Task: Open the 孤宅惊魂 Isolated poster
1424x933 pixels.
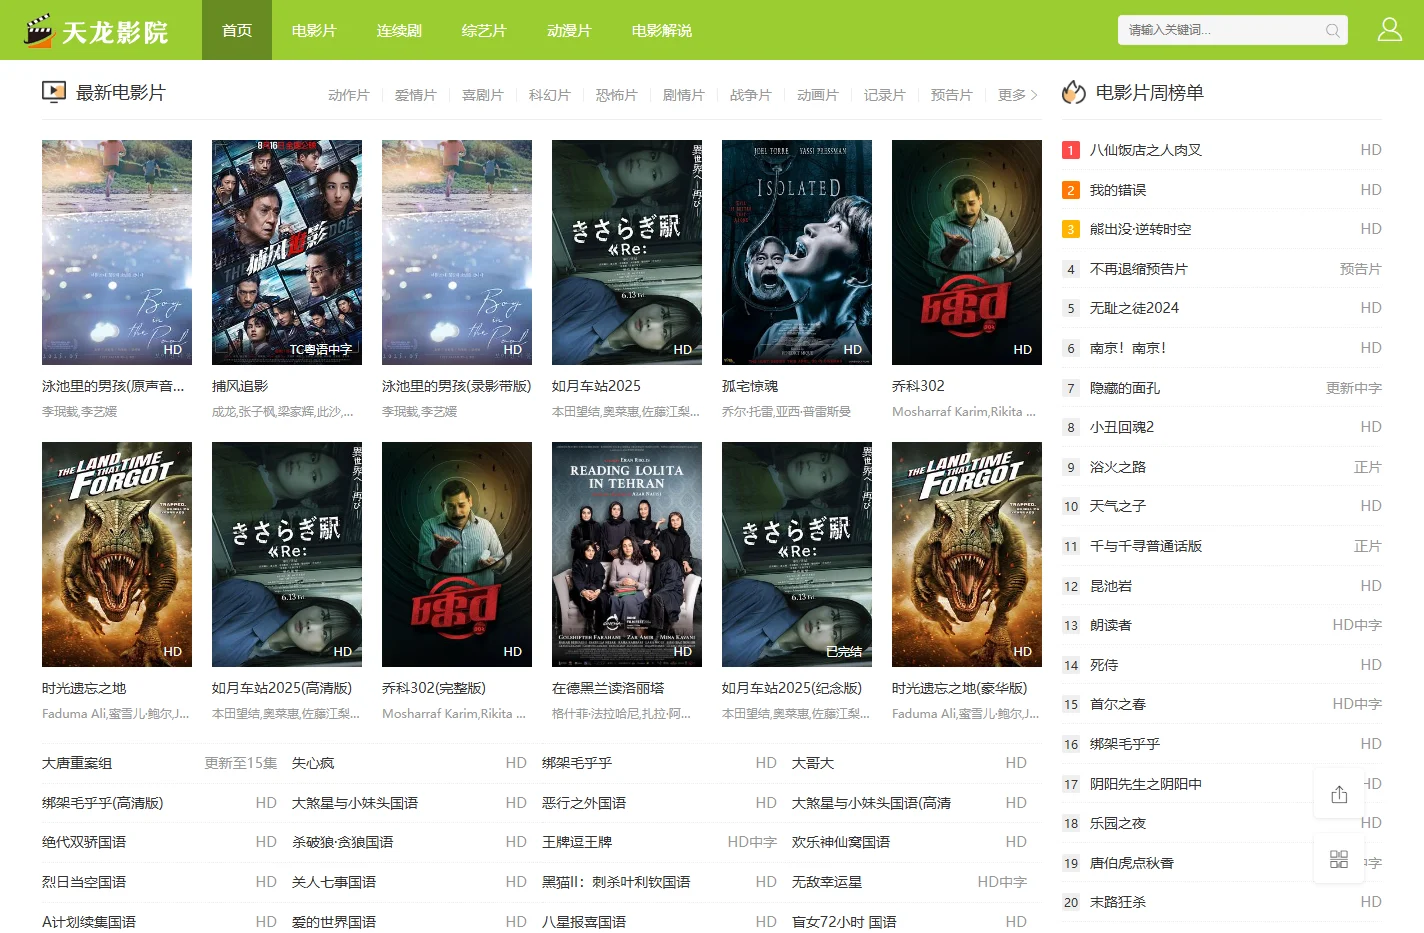Action: (797, 252)
